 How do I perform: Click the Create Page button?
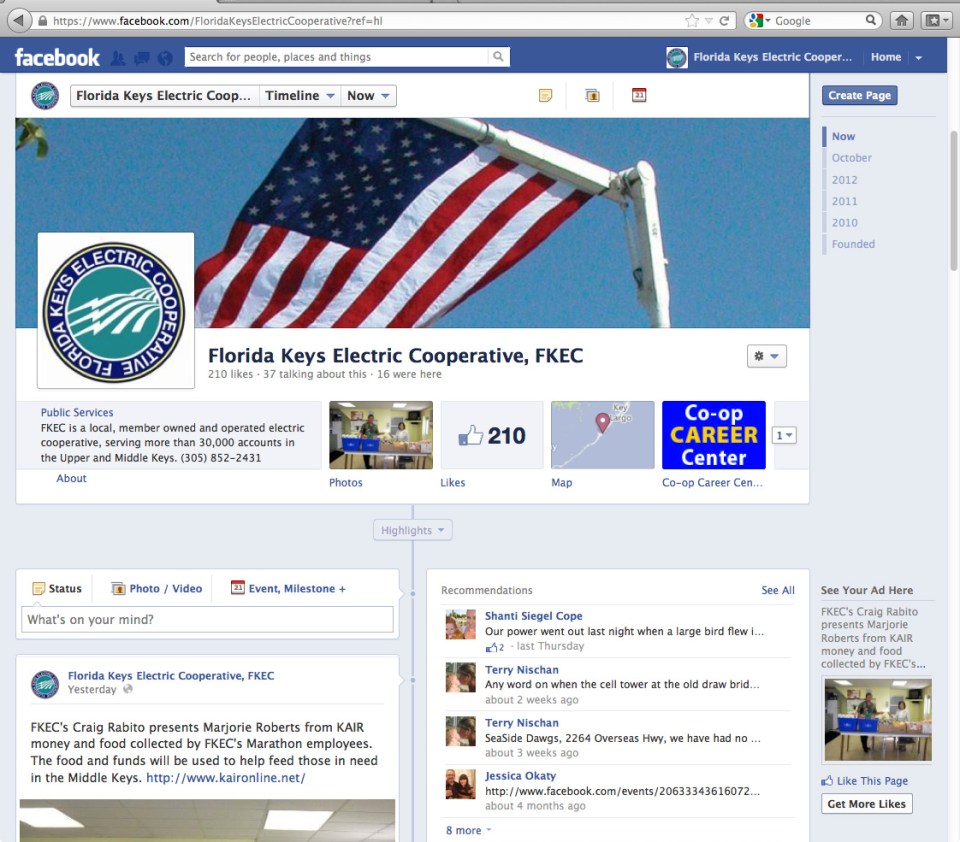(859, 96)
